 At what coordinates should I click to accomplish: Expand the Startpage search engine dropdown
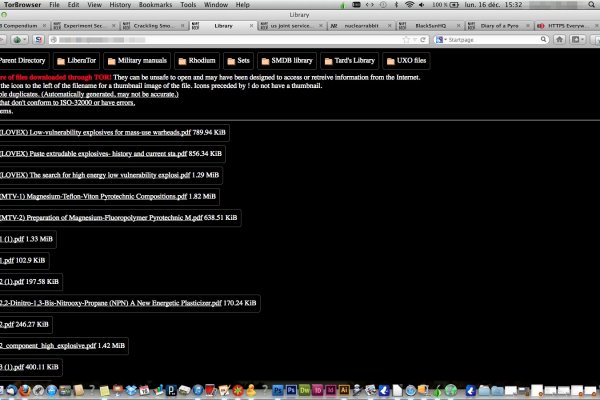(442, 40)
